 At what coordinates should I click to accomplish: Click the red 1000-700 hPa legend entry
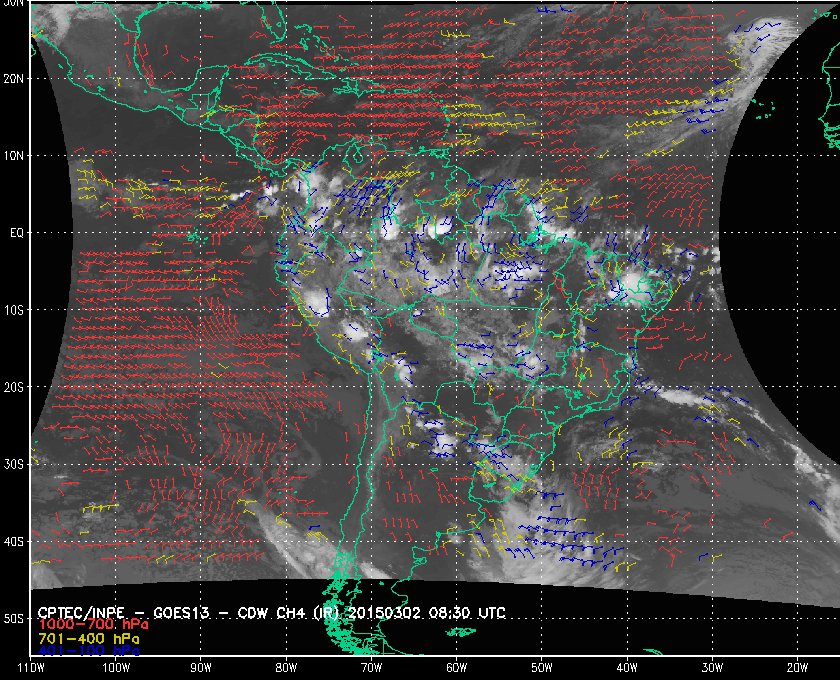(x=93, y=625)
